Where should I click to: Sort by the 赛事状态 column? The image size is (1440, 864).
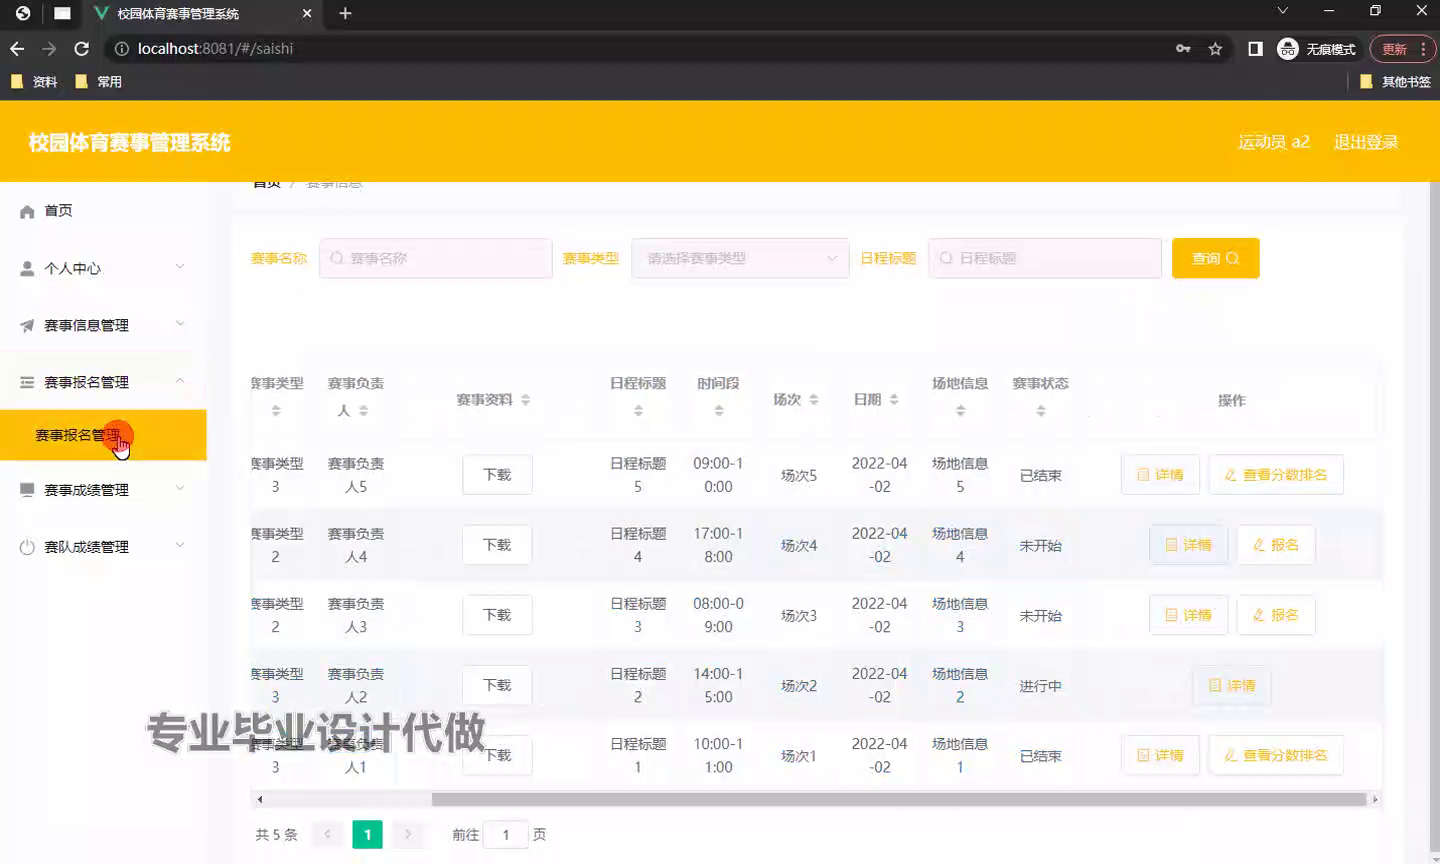tap(1040, 410)
